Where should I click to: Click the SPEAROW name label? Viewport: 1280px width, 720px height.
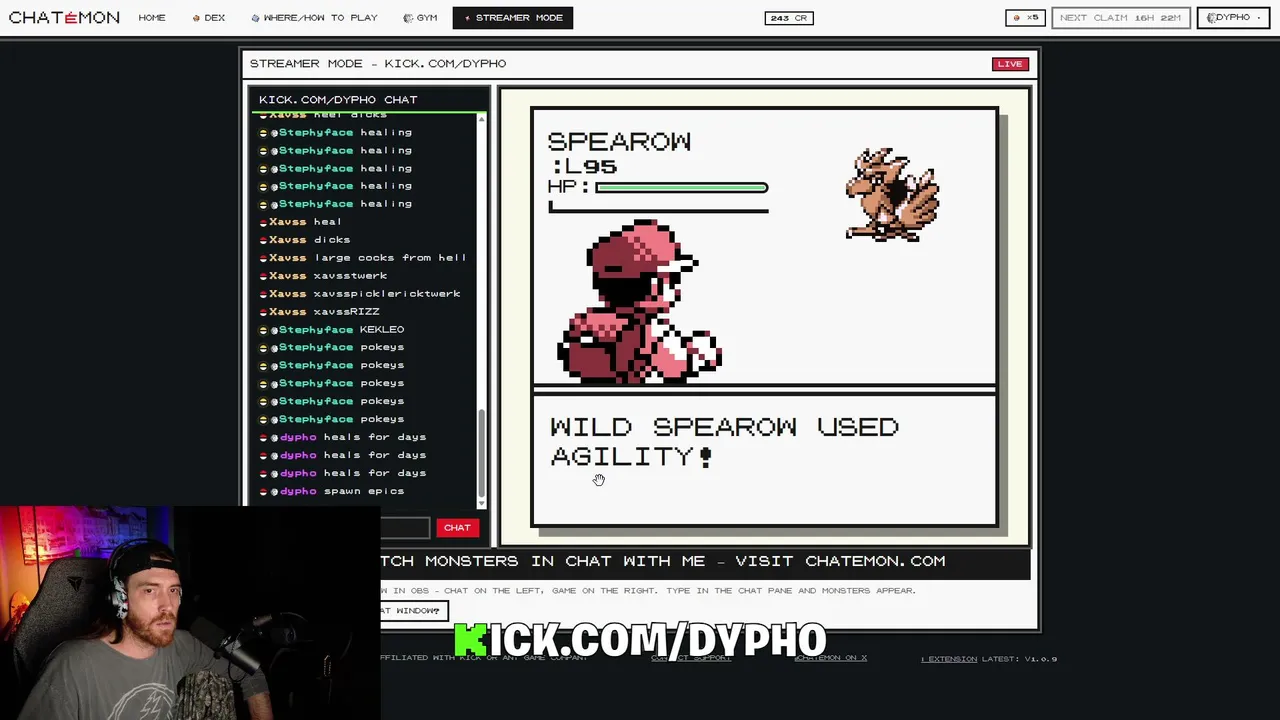click(619, 141)
